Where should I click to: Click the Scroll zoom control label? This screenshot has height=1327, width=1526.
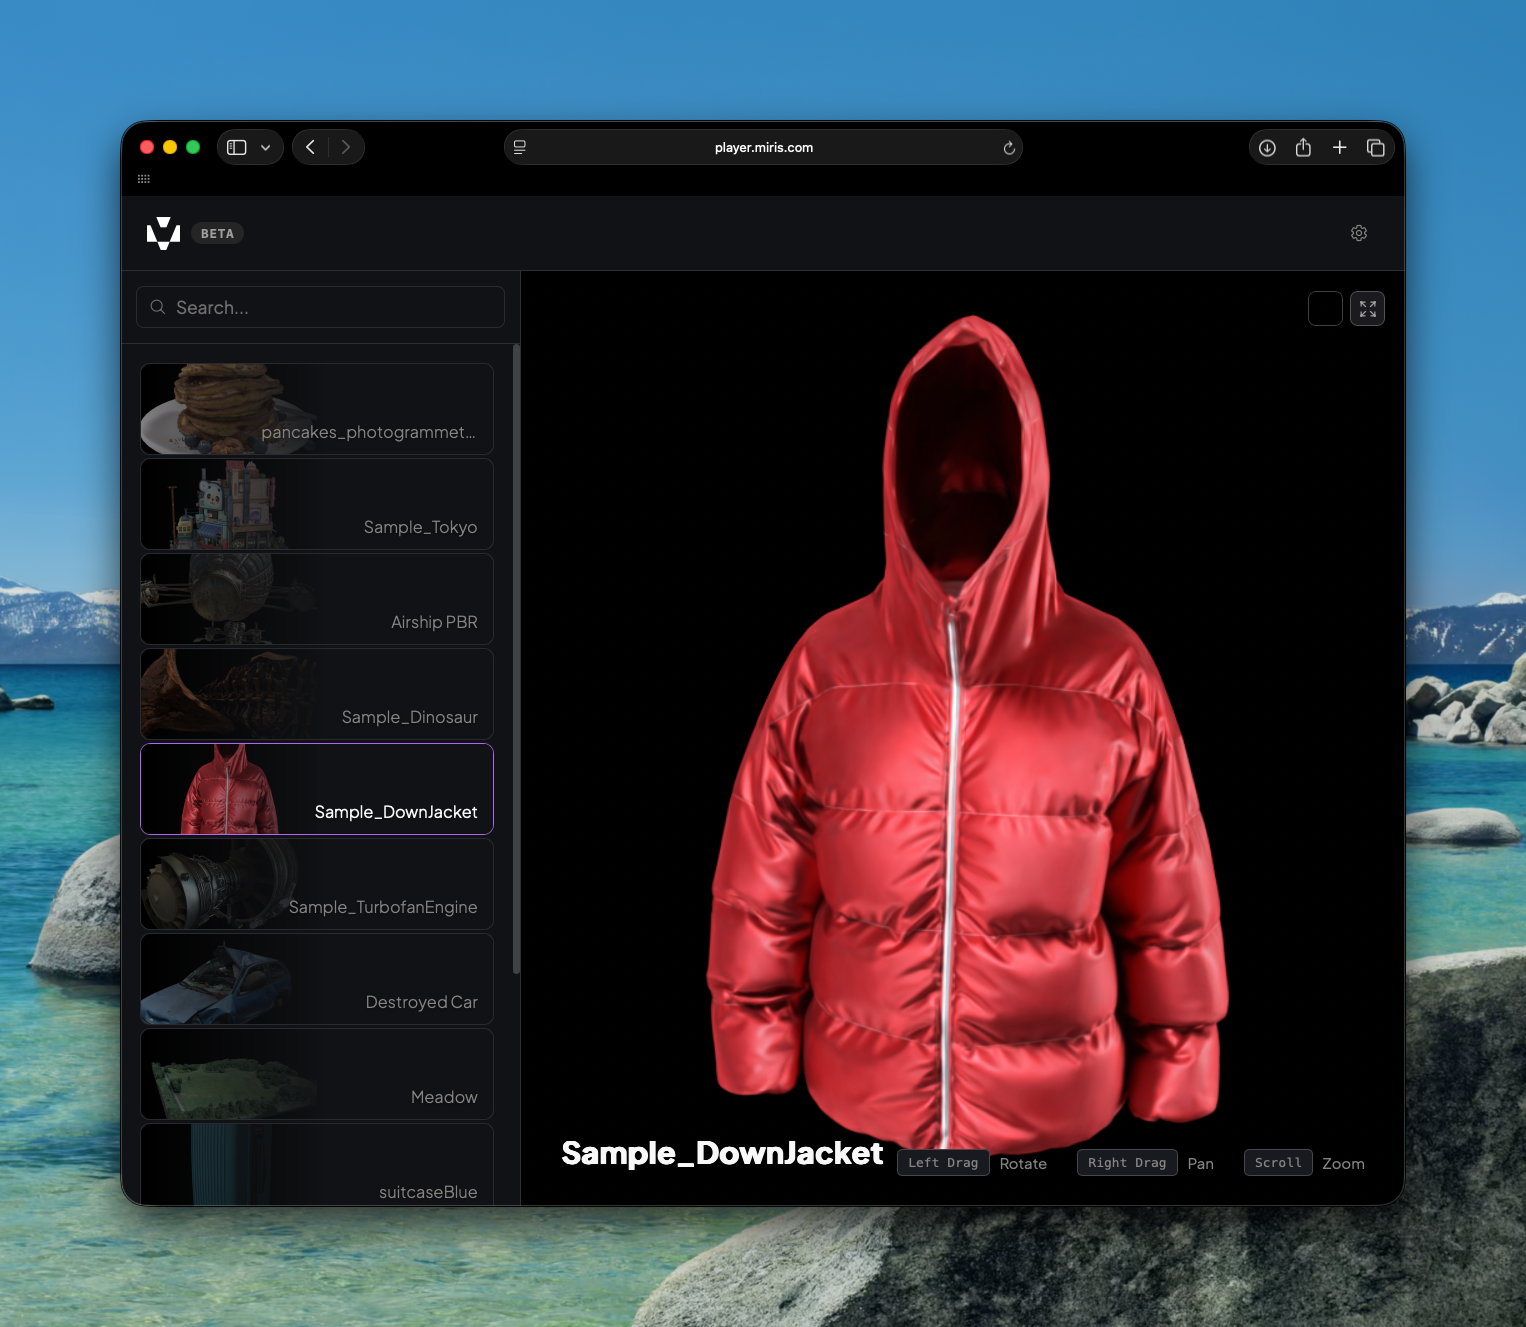pos(1277,1162)
